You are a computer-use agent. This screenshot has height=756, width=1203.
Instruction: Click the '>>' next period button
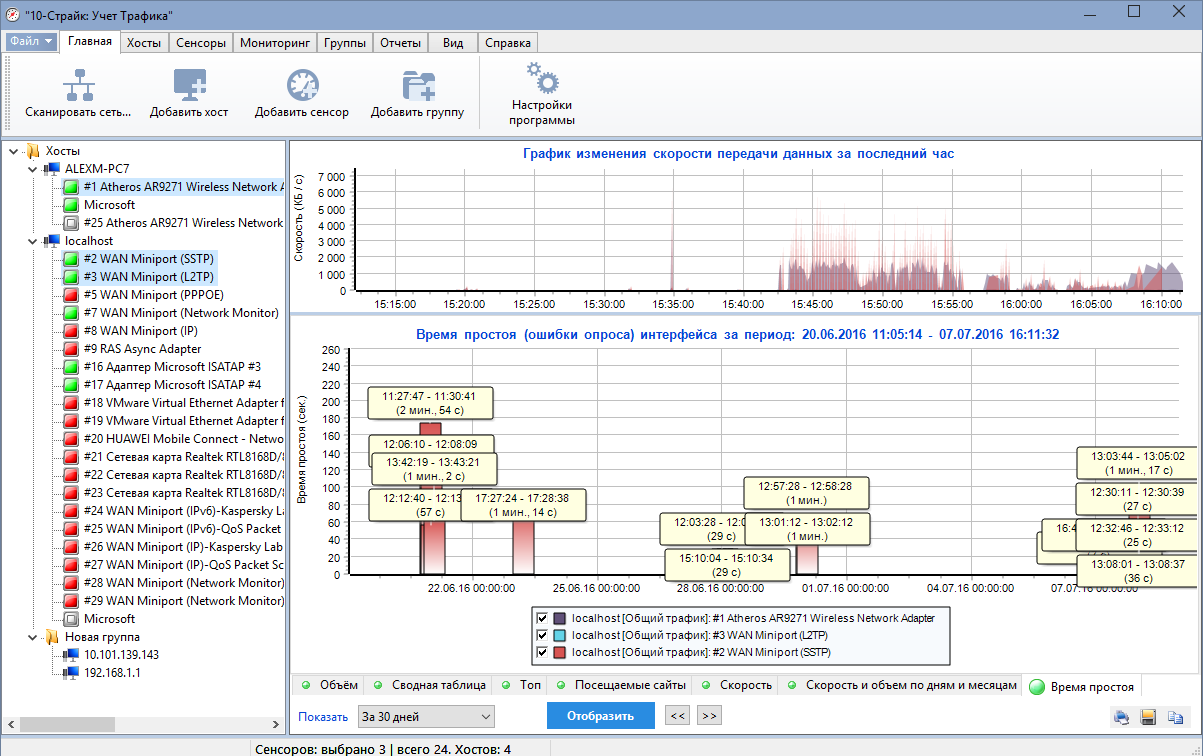(709, 716)
